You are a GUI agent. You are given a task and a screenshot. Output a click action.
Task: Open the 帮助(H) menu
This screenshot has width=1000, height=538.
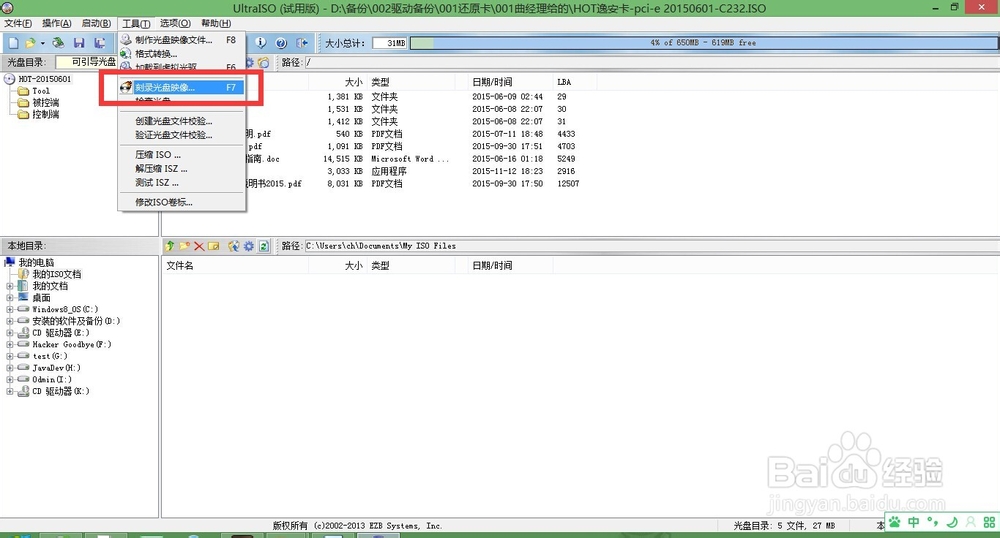(216, 23)
